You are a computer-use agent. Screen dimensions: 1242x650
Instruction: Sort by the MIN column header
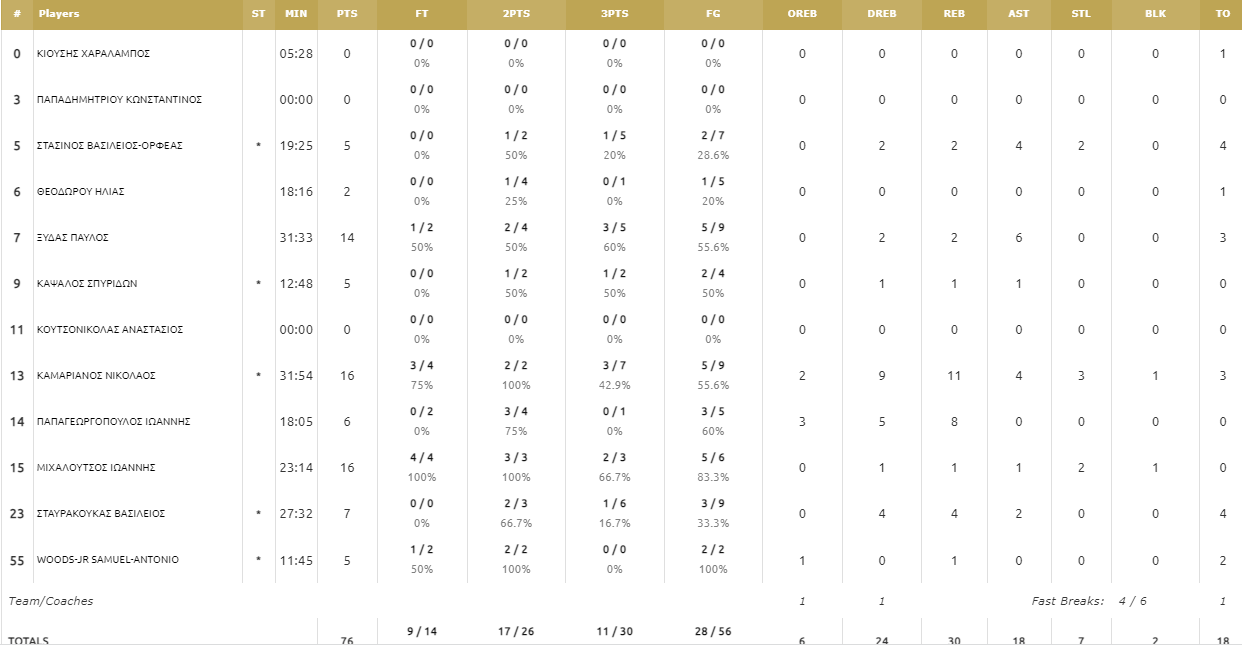296,14
